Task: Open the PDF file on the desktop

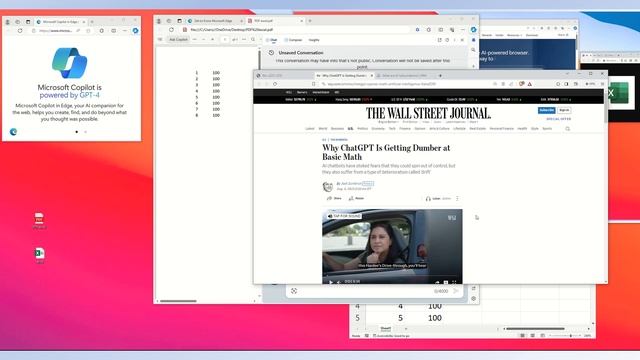Action: (39, 220)
